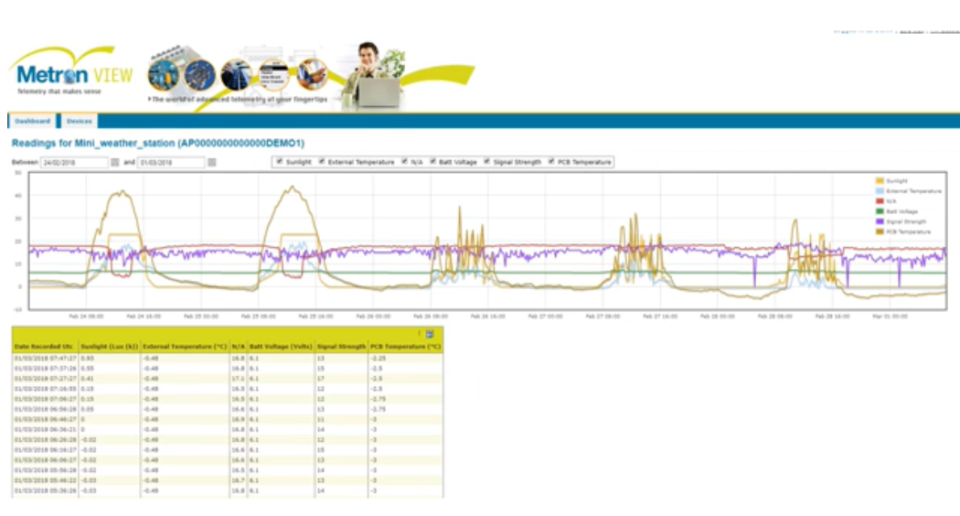Toggle the Batt Voltage checkbox

tap(432, 162)
